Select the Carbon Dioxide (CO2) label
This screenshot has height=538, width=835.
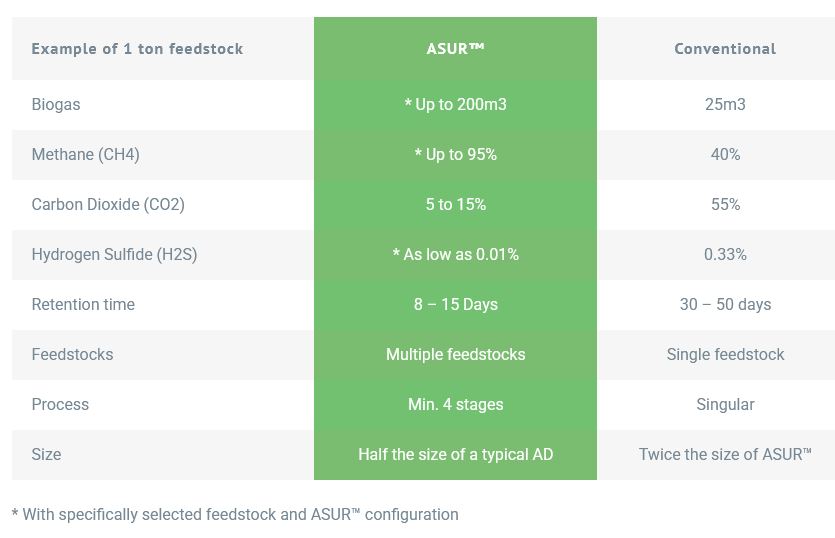pos(108,204)
